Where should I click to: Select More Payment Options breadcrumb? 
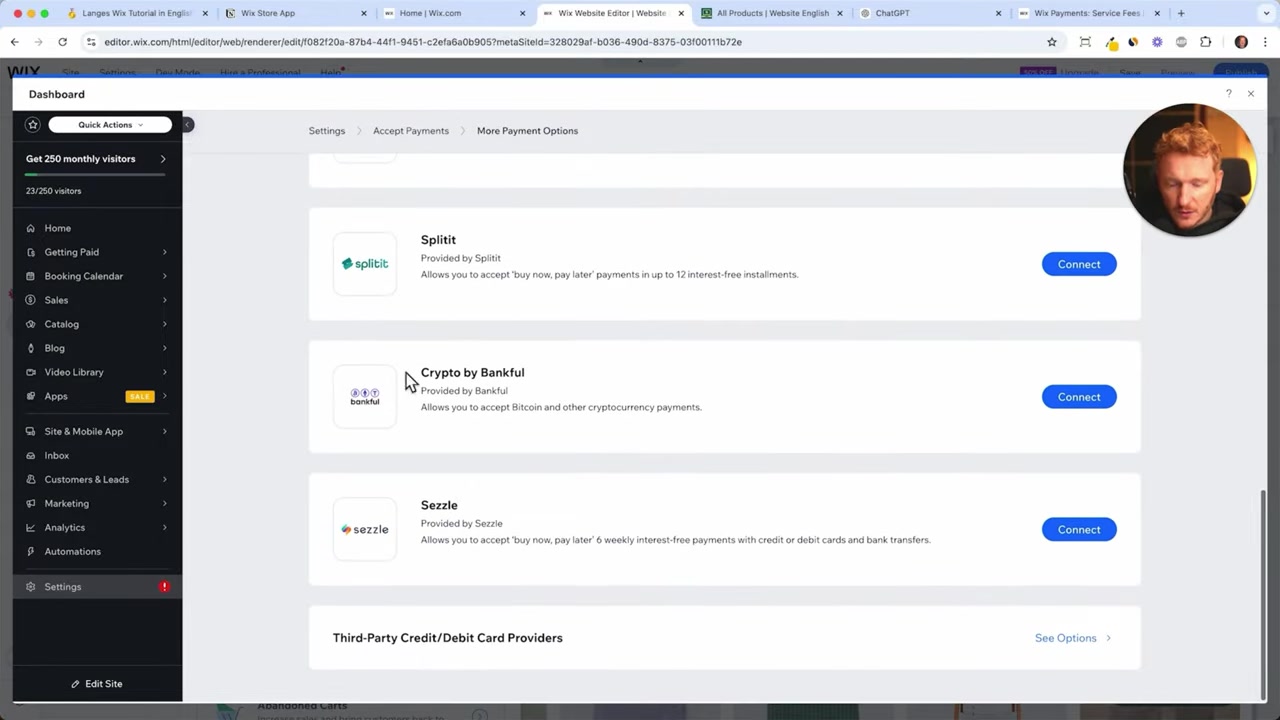coord(527,131)
